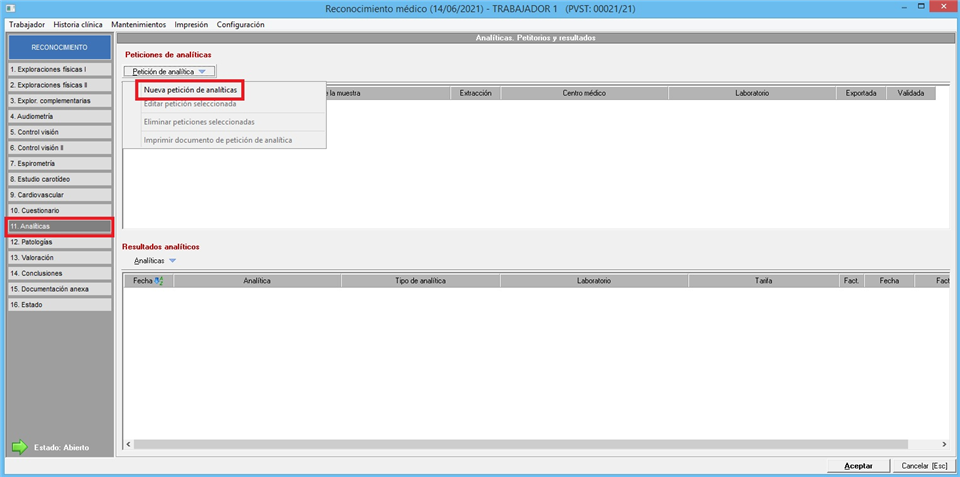Click the Estado: Abierto status text
This screenshot has height=477, width=960.
pos(61,448)
